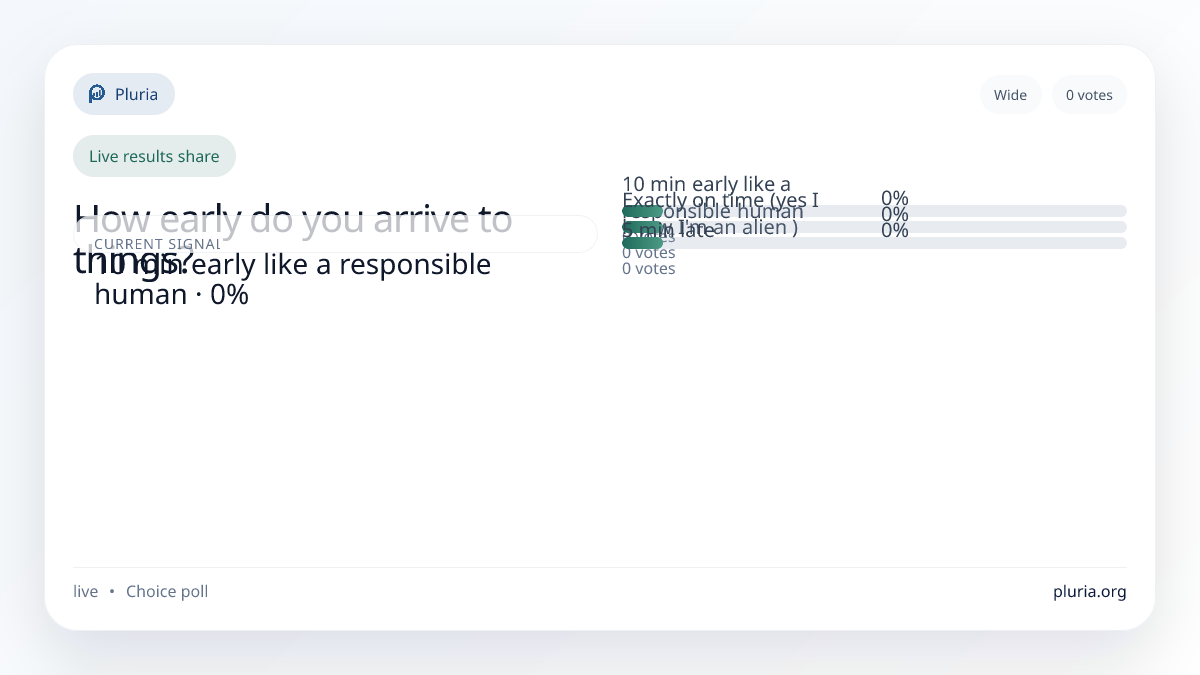Screen dimensions: 1200x675
Task: Click the last 0% percentage value
Action: tap(894, 230)
